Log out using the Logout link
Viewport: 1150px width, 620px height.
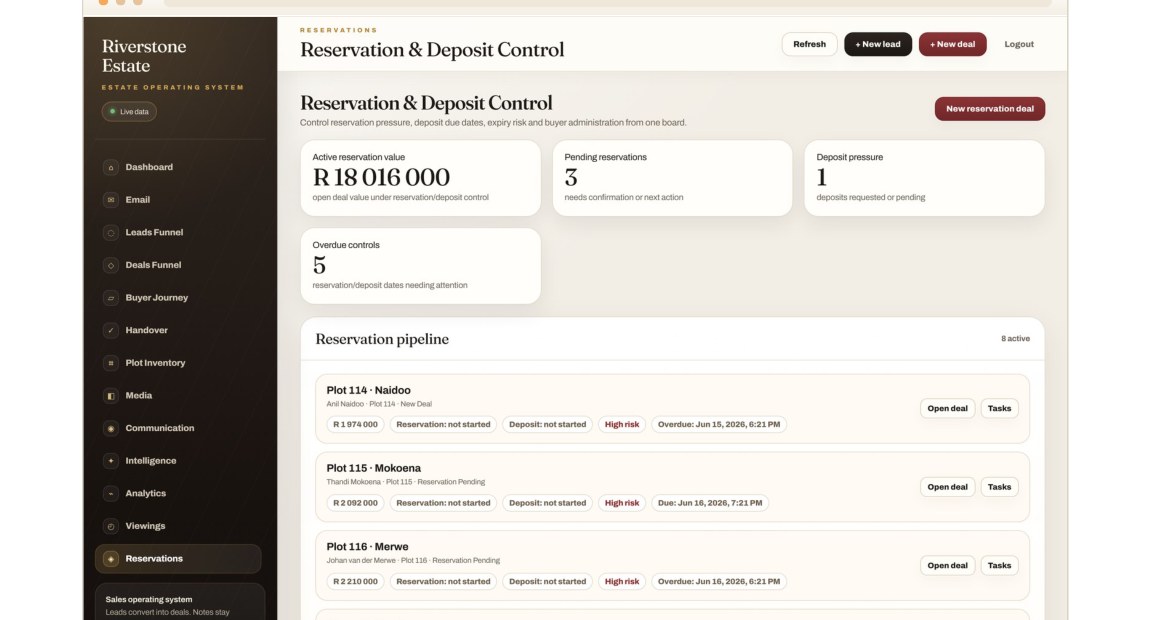pos(1019,44)
